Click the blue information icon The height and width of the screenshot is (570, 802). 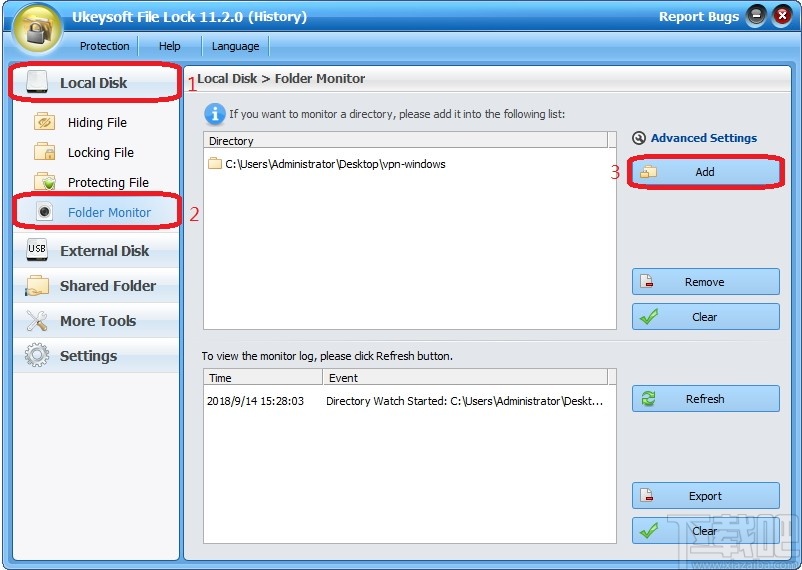(215, 114)
